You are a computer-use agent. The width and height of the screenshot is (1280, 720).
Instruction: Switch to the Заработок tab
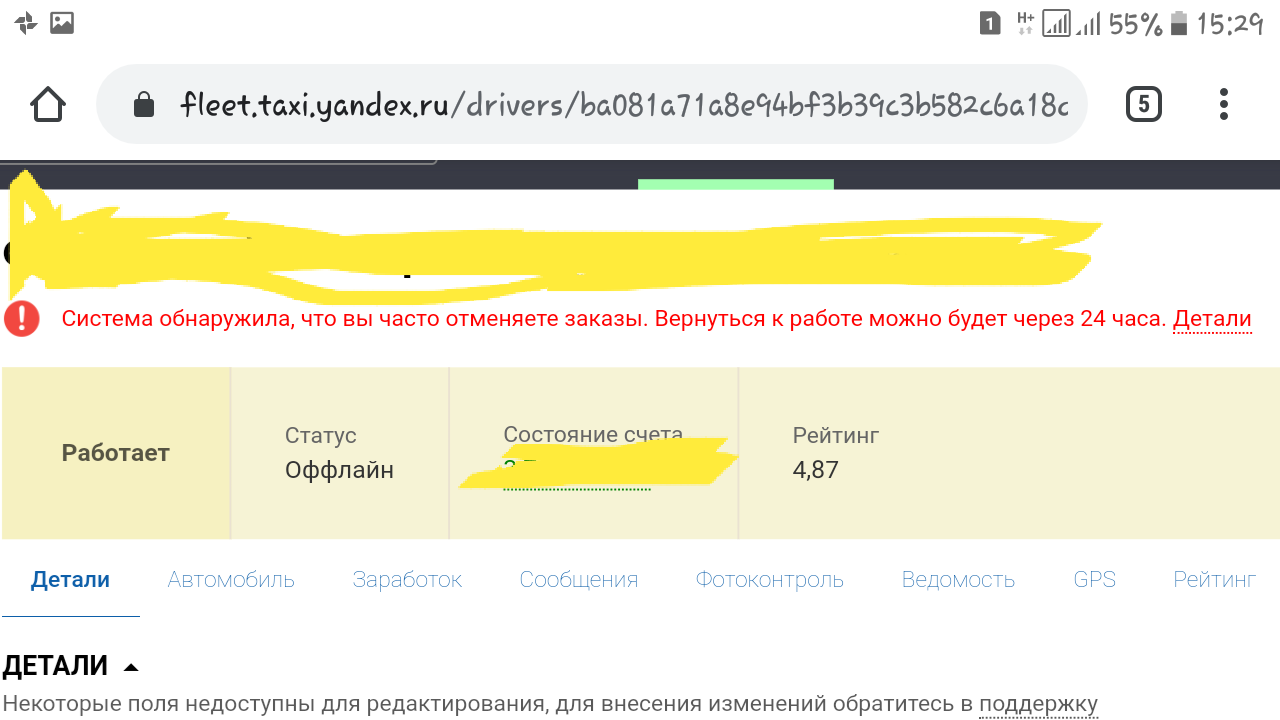click(407, 580)
